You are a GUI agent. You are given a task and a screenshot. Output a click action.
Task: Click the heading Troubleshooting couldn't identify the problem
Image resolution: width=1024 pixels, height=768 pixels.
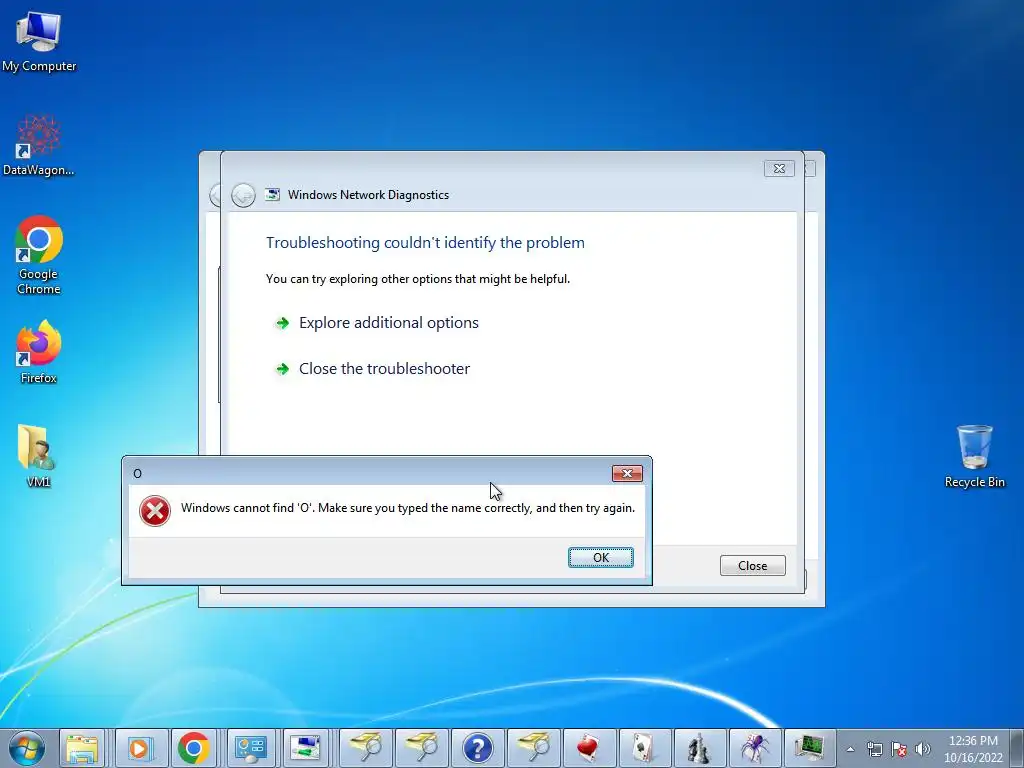(425, 242)
